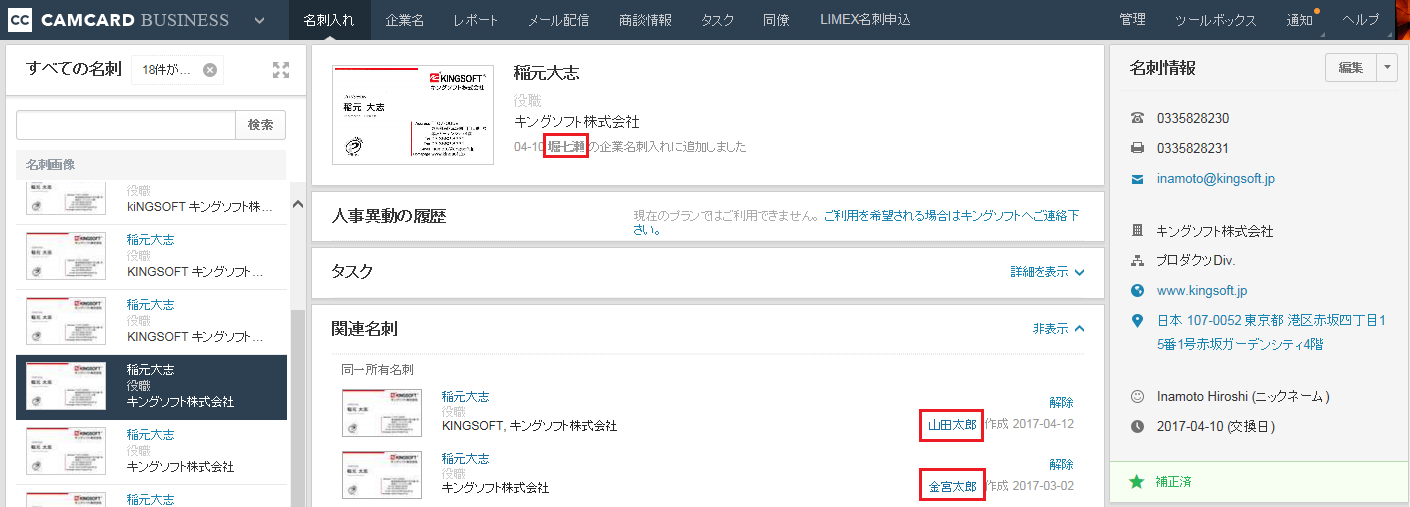Open the dropdown arrow next to CAMCARD BUSINESS
This screenshot has height=507, width=1410.
click(260, 20)
